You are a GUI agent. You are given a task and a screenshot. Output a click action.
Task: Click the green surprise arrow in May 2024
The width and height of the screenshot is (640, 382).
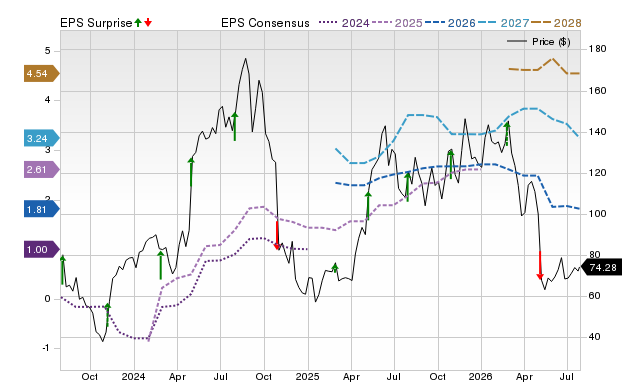[x=191, y=172]
